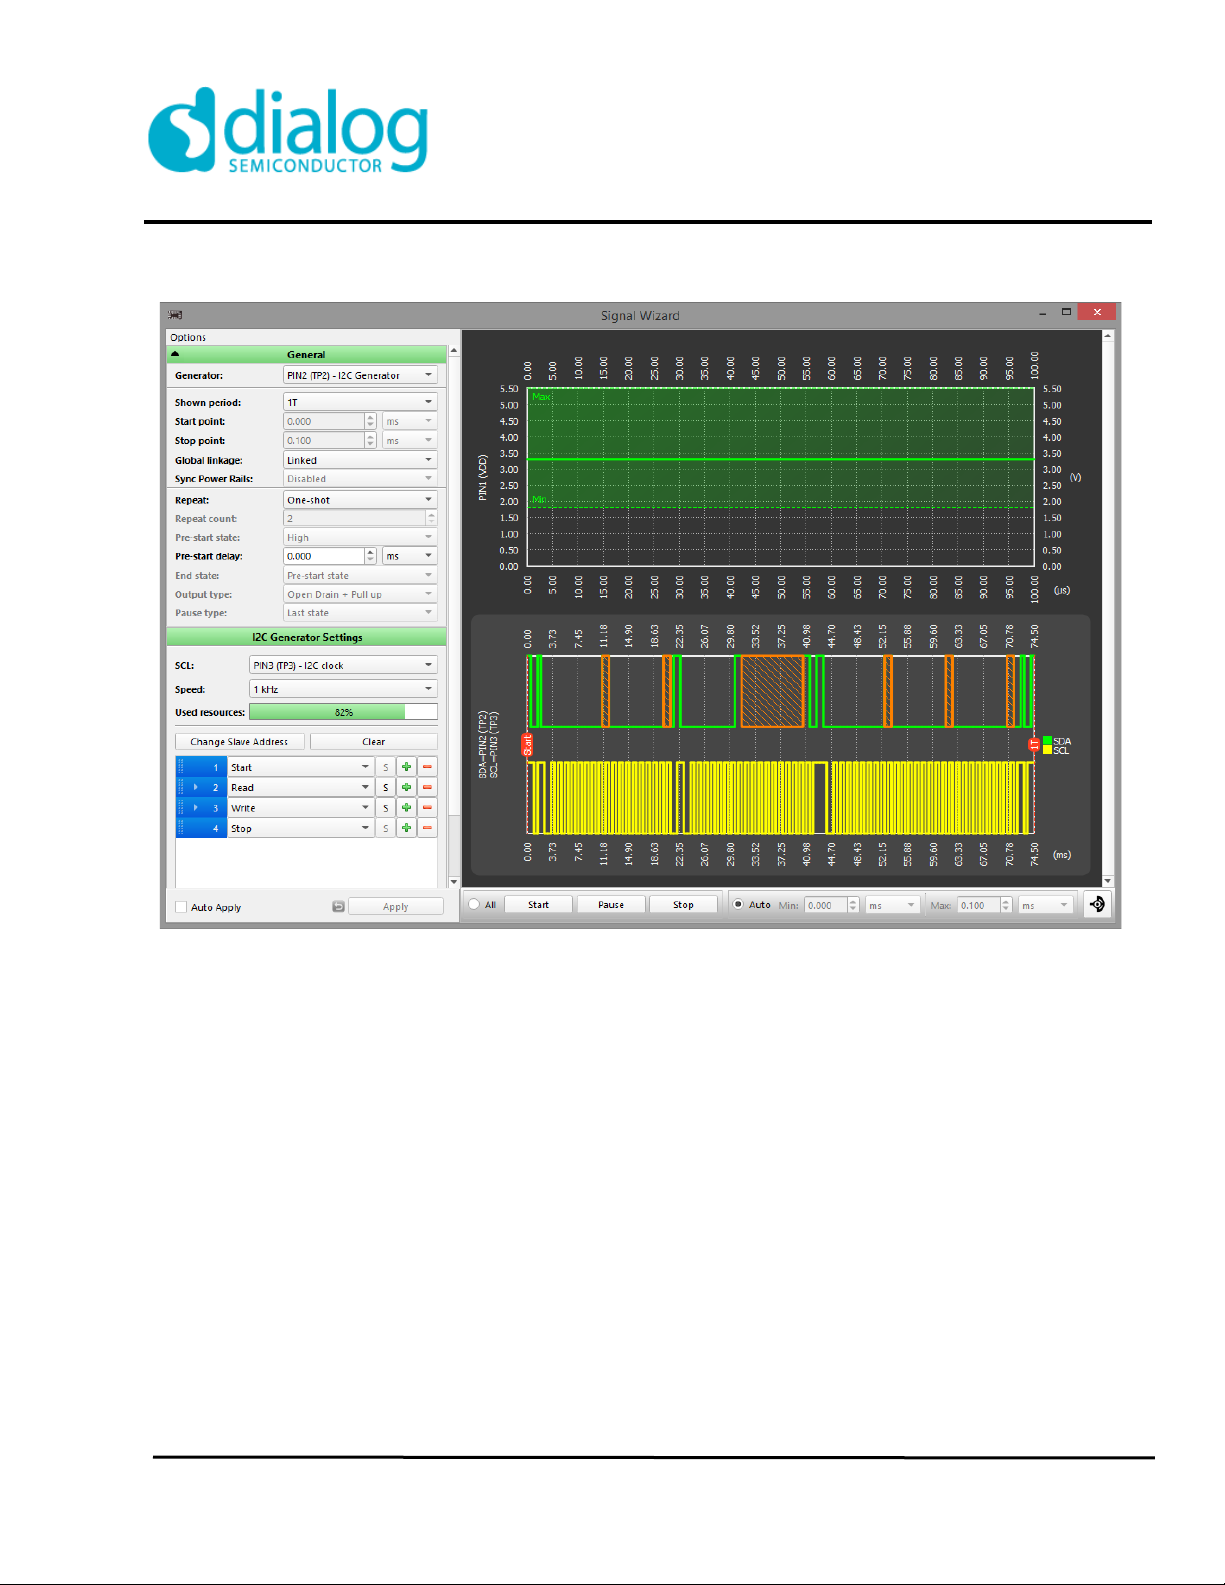This screenshot has height=1585, width=1225.
Task: Open the Repeat One-shot dropdown
Action: point(360,500)
